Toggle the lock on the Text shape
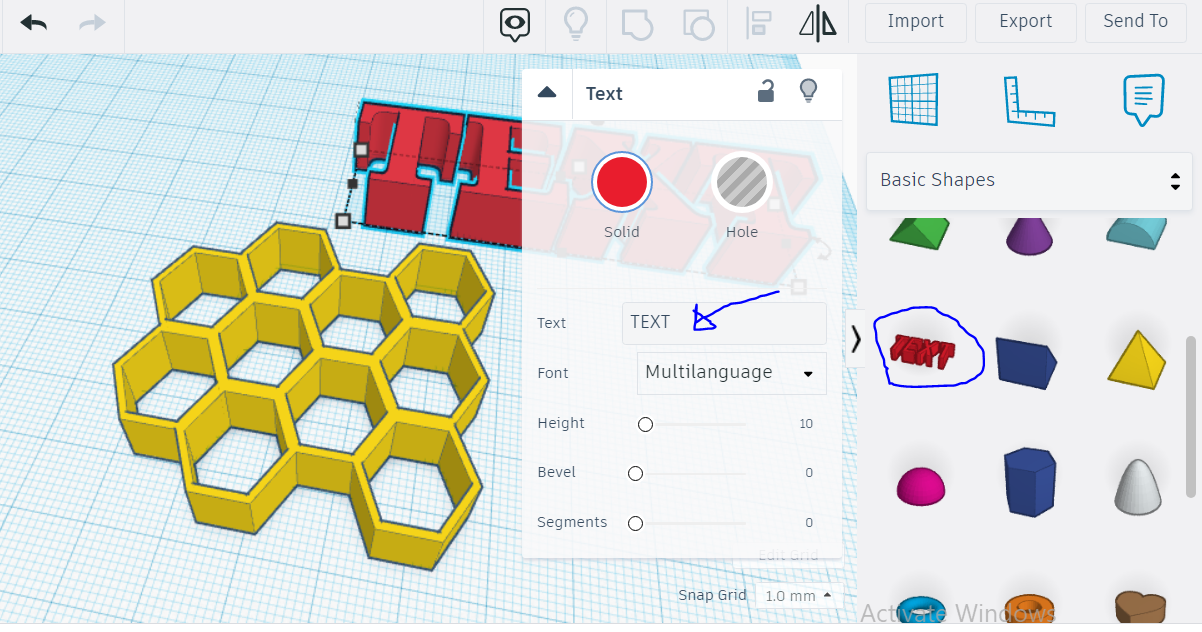This screenshot has height=632, width=1202. pos(765,92)
